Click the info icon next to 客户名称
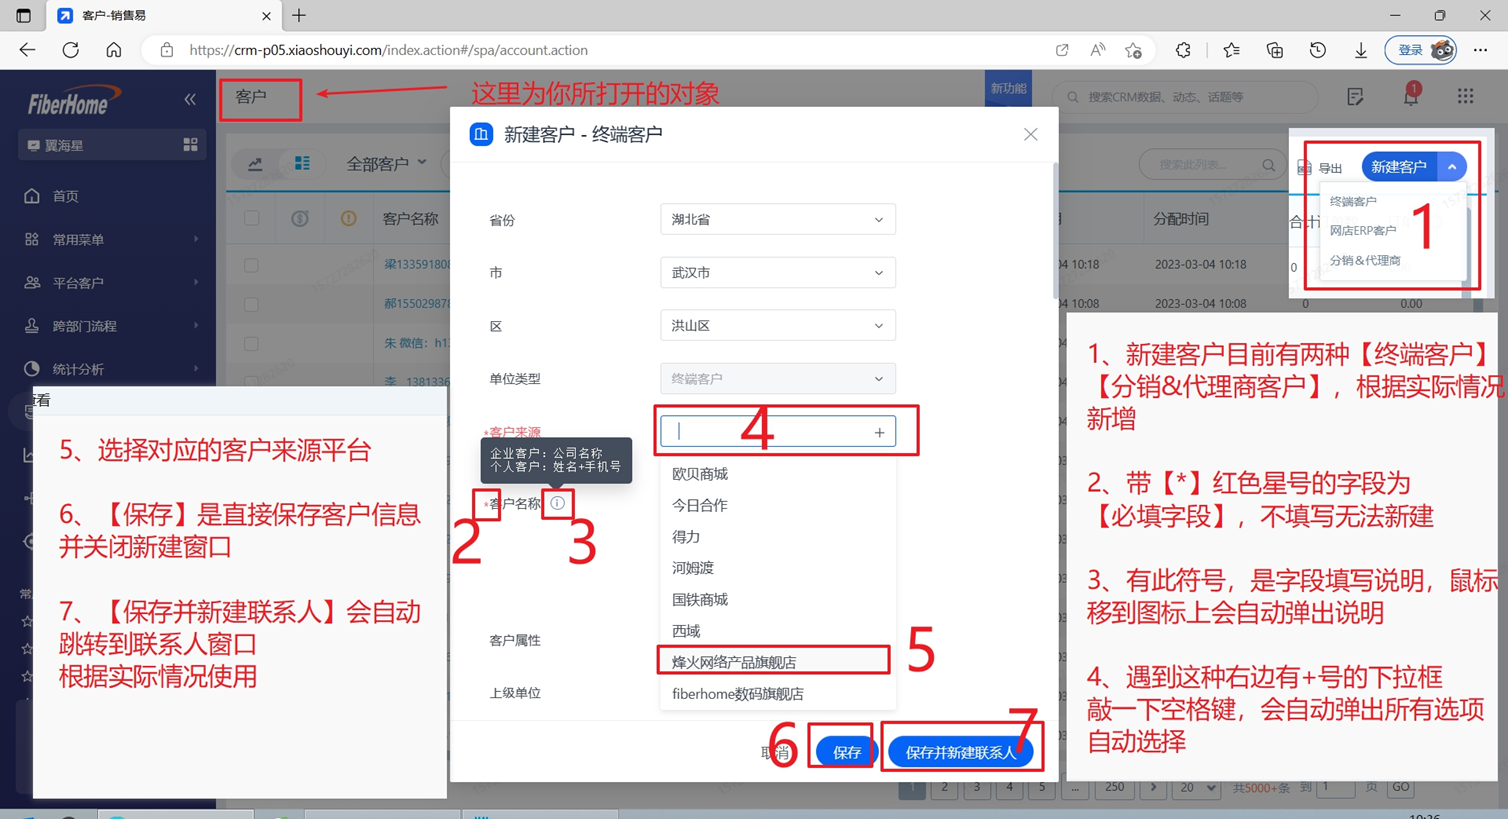This screenshot has height=819, width=1508. pos(557,503)
